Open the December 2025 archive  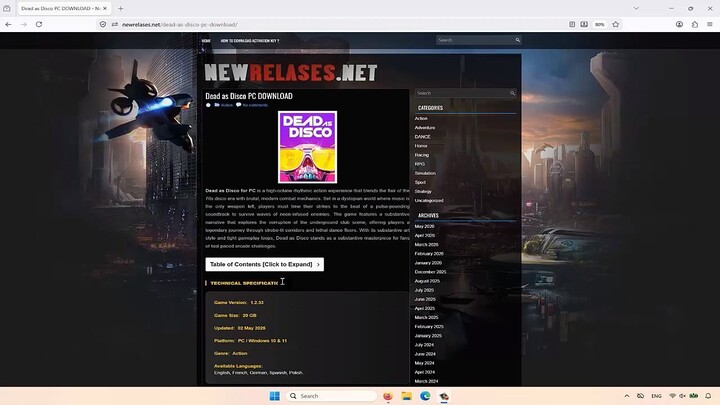pyautogui.click(x=430, y=272)
